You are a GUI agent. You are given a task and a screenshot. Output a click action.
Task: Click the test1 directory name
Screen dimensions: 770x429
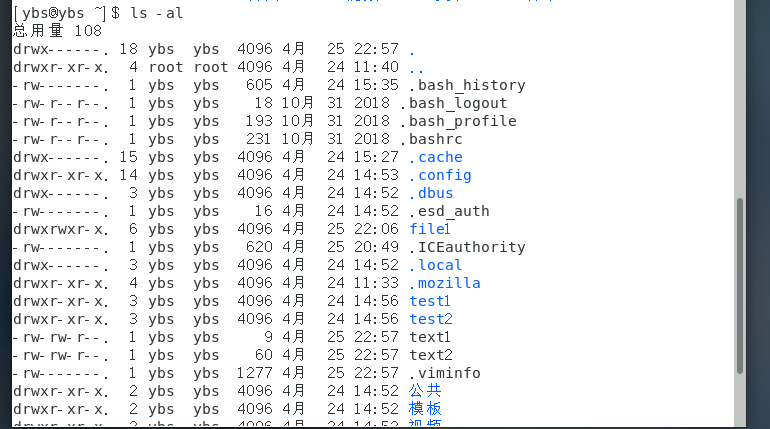coord(430,301)
